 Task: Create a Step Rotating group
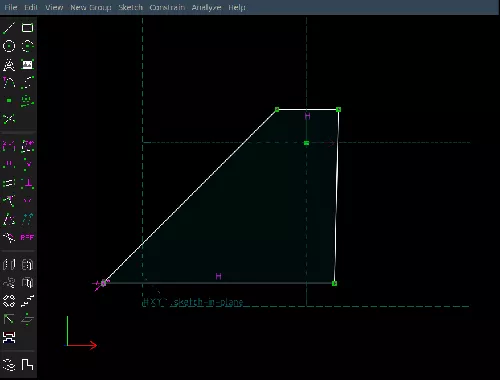pyautogui.click(x=9, y=301)
